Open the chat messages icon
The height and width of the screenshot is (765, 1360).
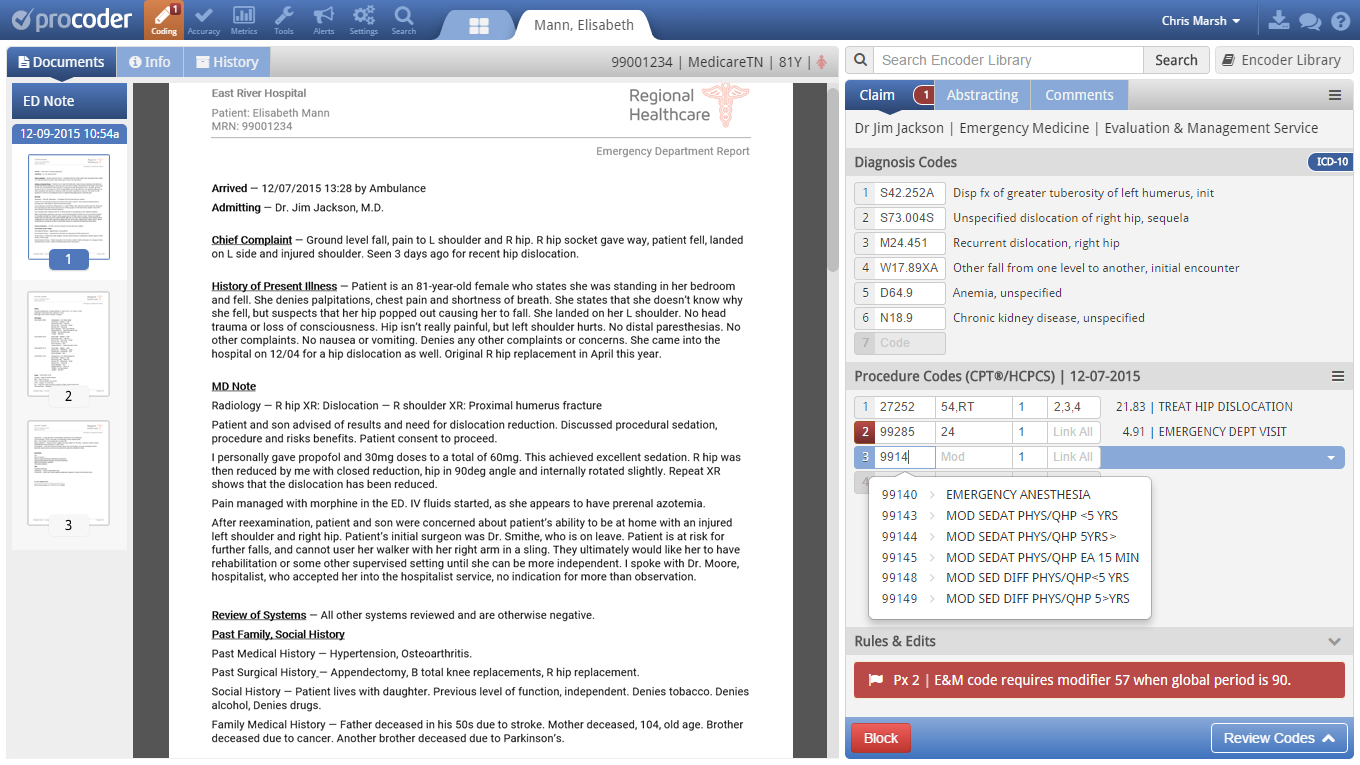(x=1310, y=21)
